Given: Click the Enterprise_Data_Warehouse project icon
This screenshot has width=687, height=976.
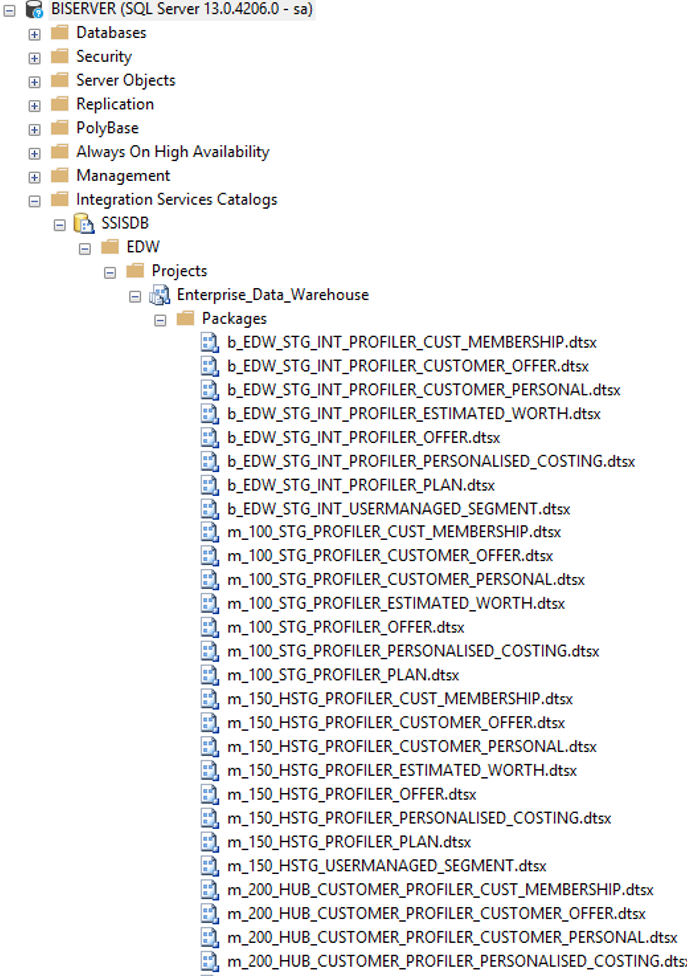Looking at the screenshot, I should pos(160,295).
